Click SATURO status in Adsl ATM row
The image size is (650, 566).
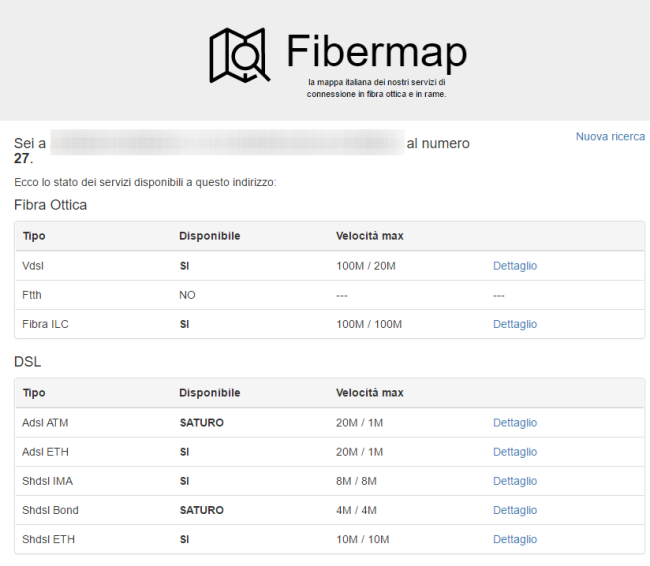click(x=201, y=423)
